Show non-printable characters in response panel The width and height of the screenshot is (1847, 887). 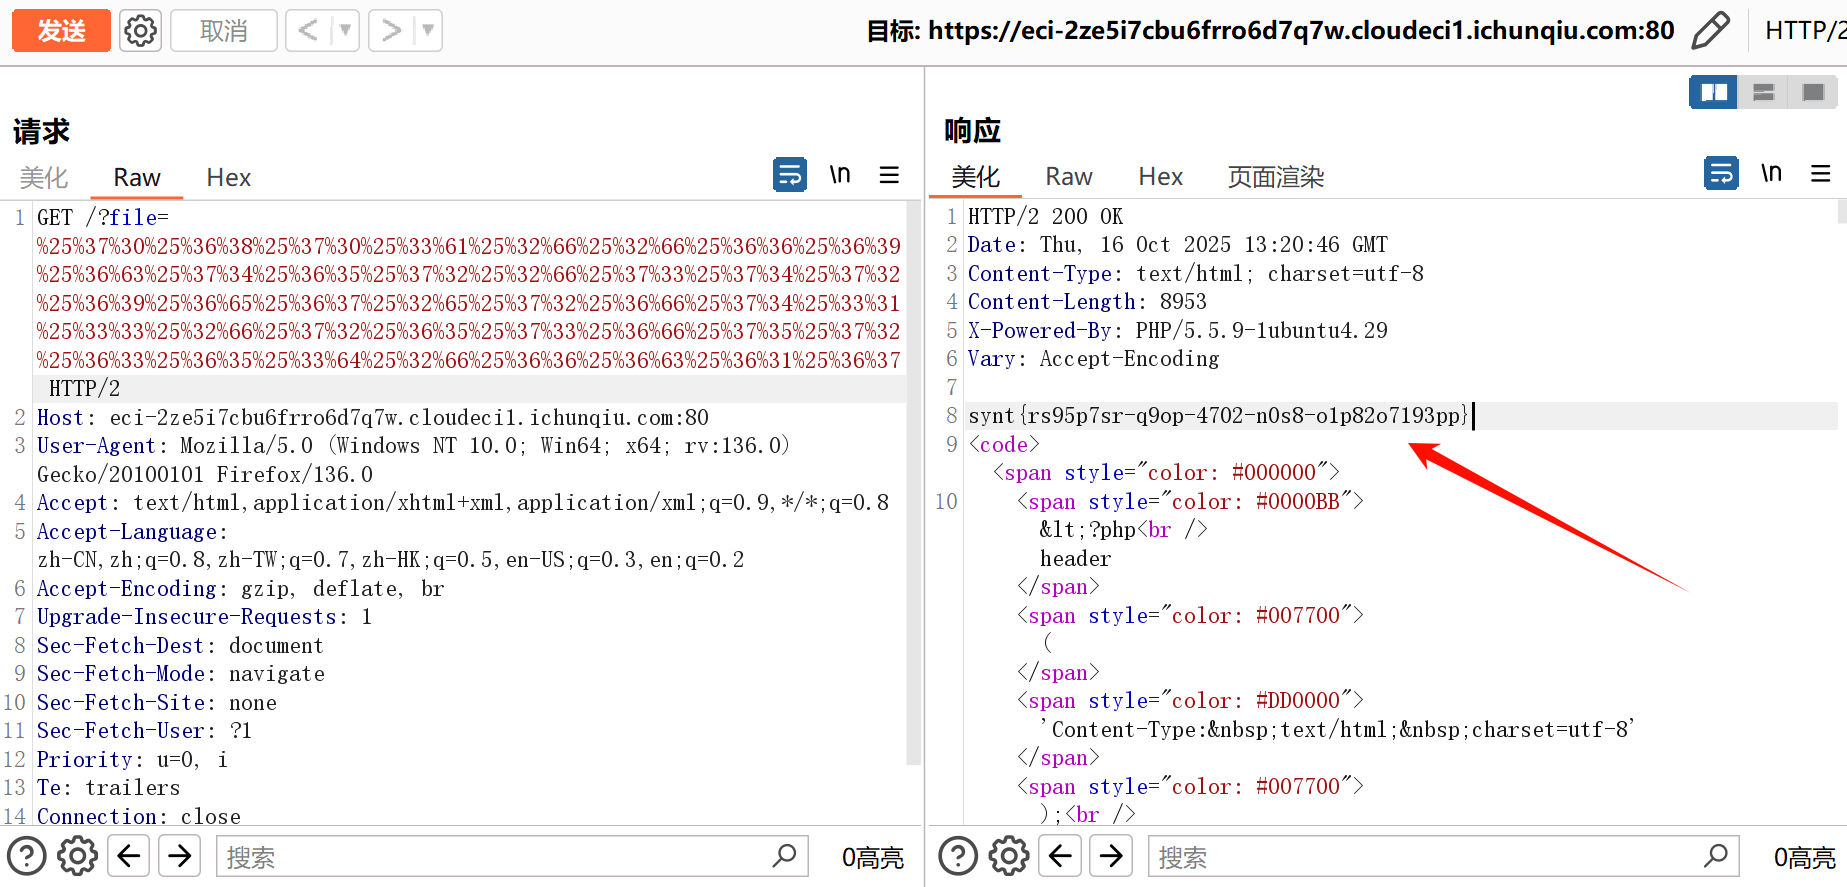click(1771, 174)
